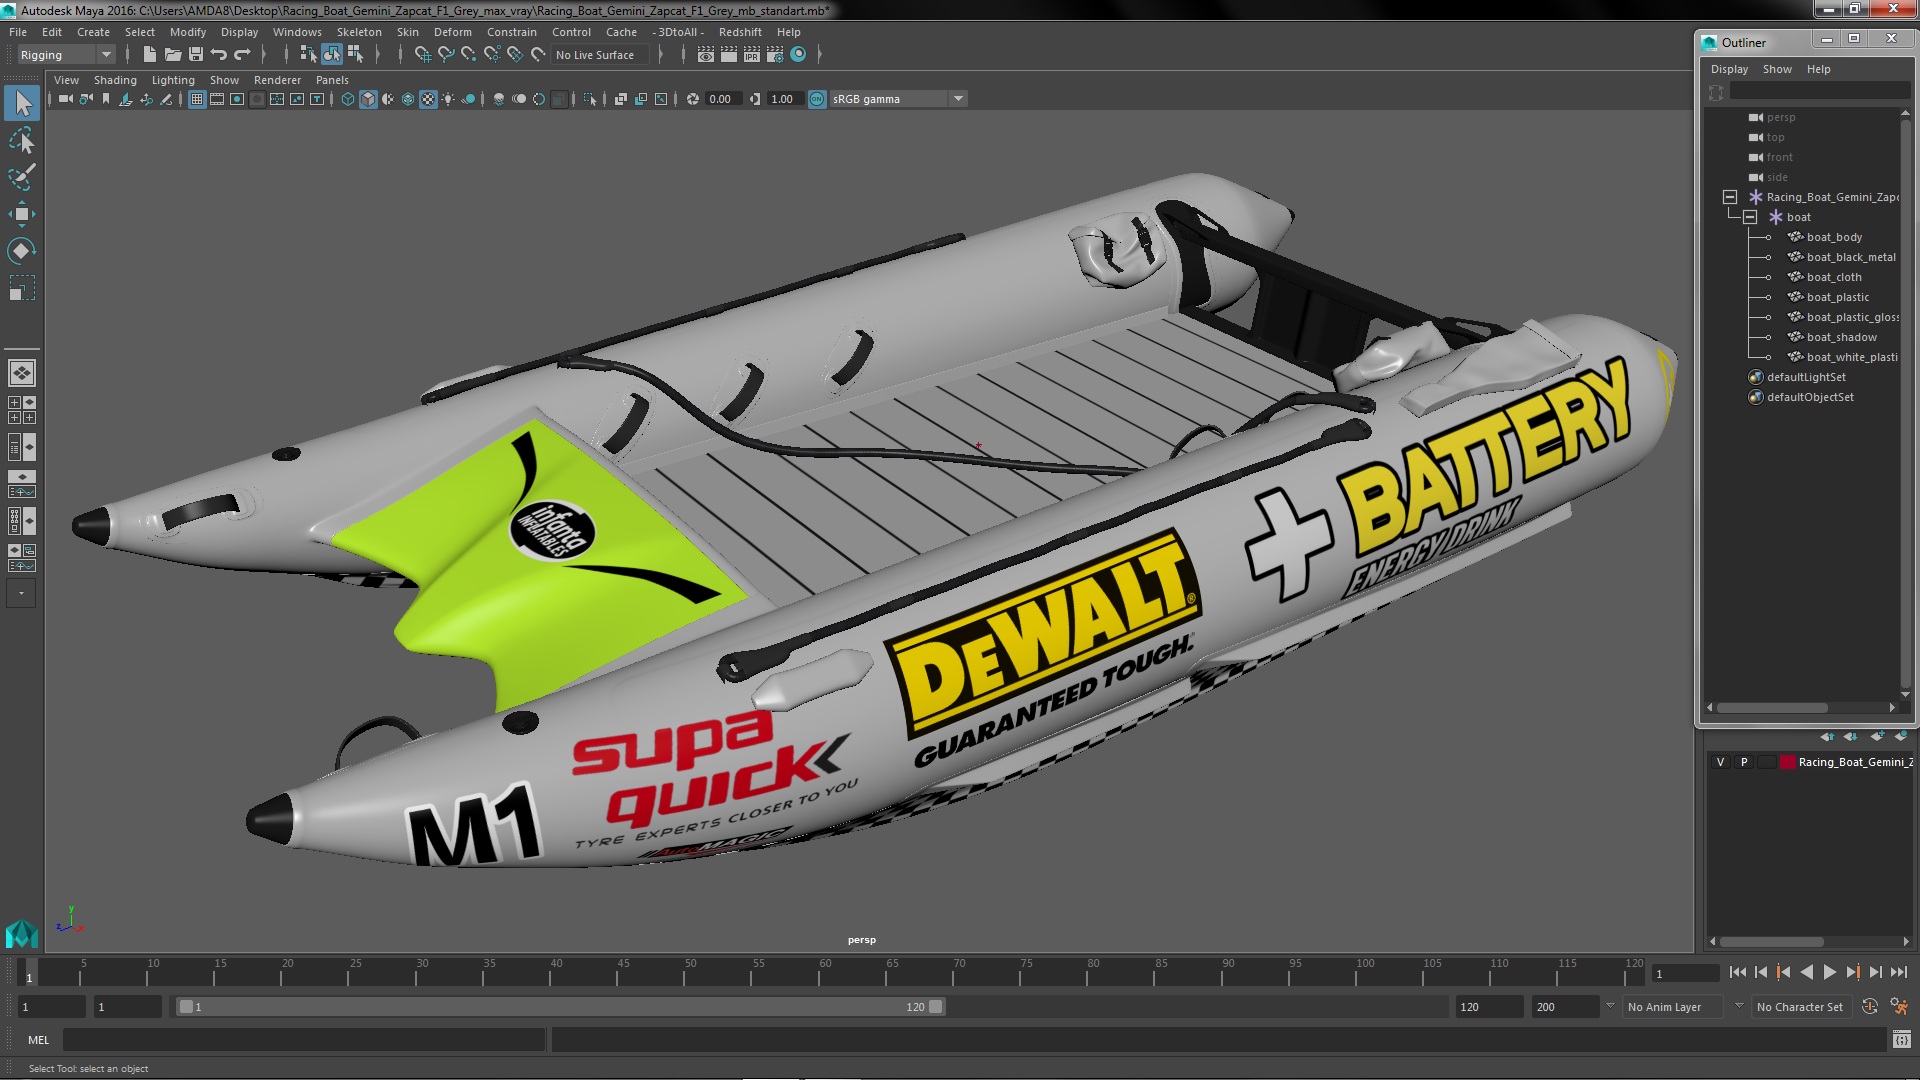Enable select by object type mode
The width and height of the screenshot is (1920, 1080).
[332, 55]
